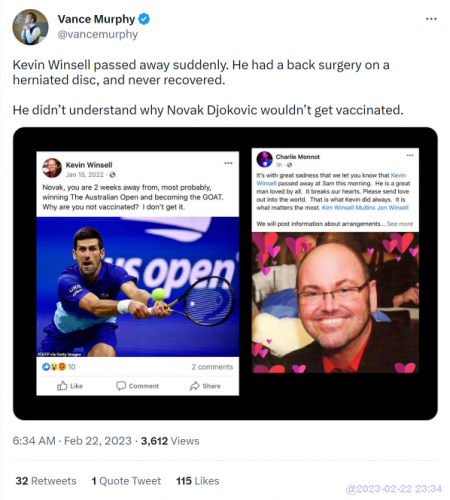View the 115 Likes list
This screenshot has width=450, height=500.
198,481
